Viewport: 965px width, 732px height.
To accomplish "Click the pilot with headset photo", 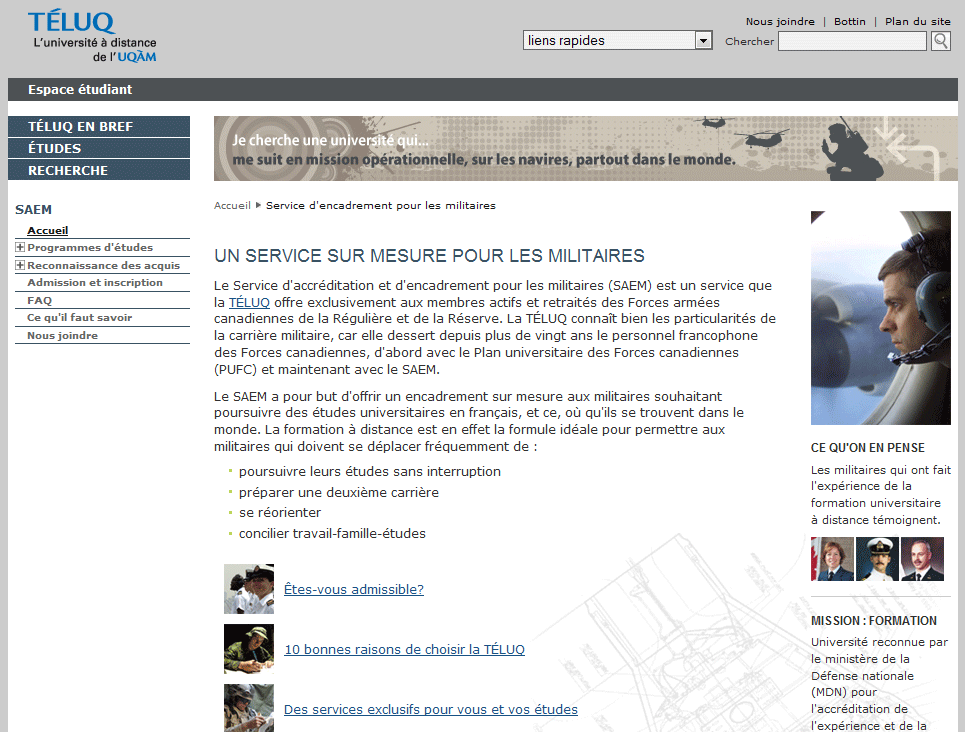I will [881, 318].
